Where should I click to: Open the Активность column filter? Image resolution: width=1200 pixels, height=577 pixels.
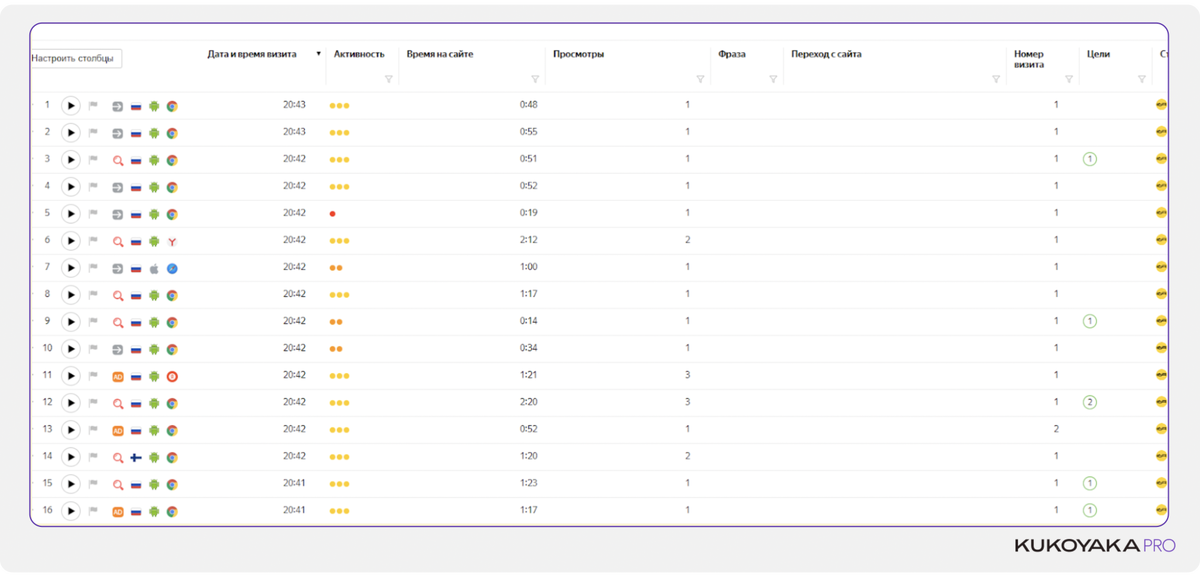coord(389,79)
